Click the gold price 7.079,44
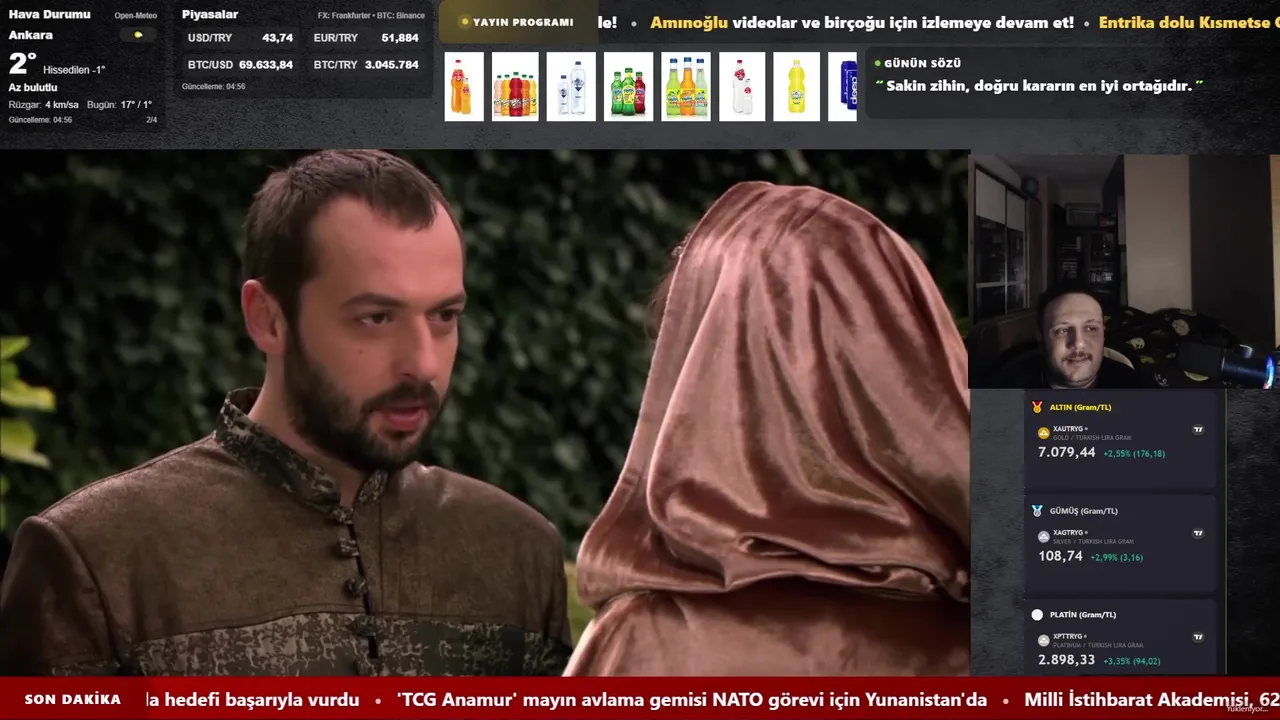 coord(1067,453)
